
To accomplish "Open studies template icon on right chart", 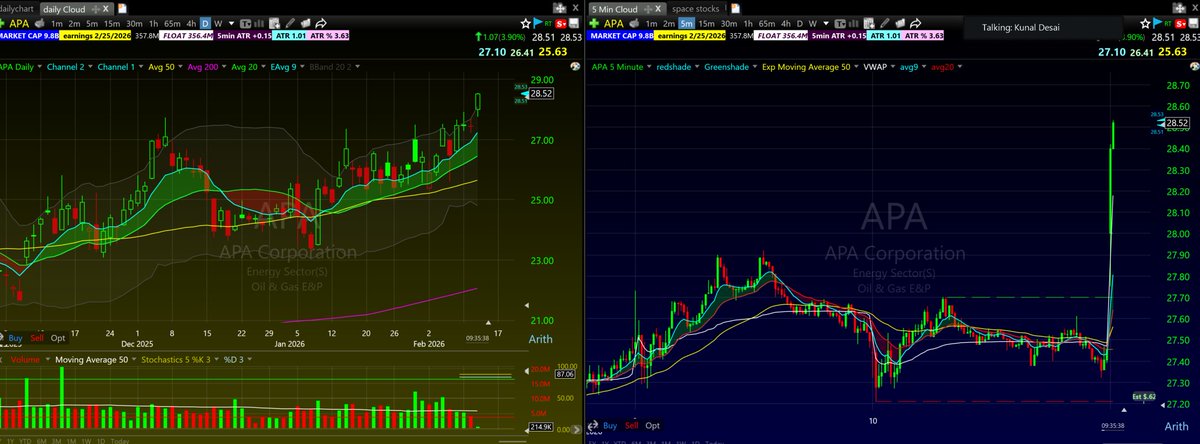I will click(x=869, y=24).
